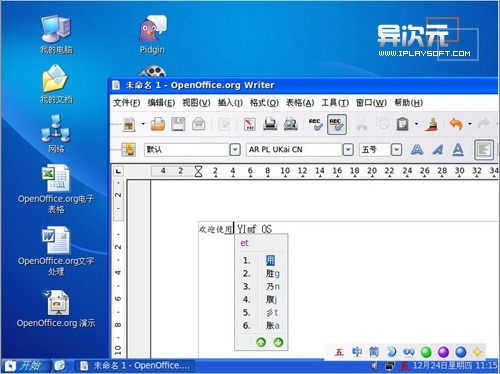Viewport: 500px width, 374px height.
Task: Click the Print file directly icon
Action: [270, 124]
